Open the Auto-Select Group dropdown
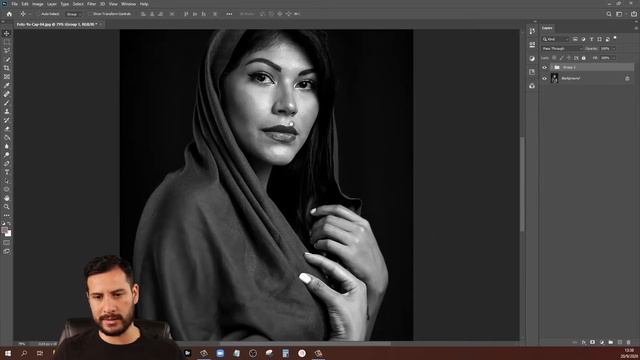 [x=73, y=14]
